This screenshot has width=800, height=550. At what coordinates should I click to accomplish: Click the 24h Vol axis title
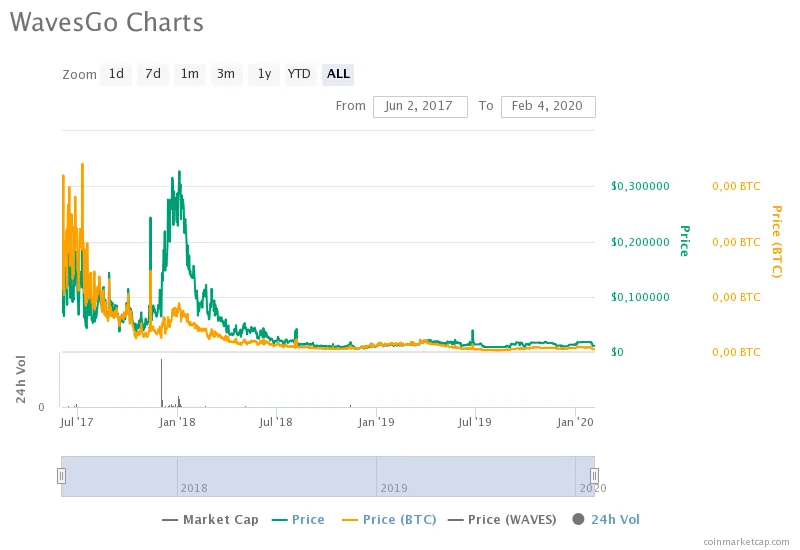pyautogui.click(x=20, y=380)
